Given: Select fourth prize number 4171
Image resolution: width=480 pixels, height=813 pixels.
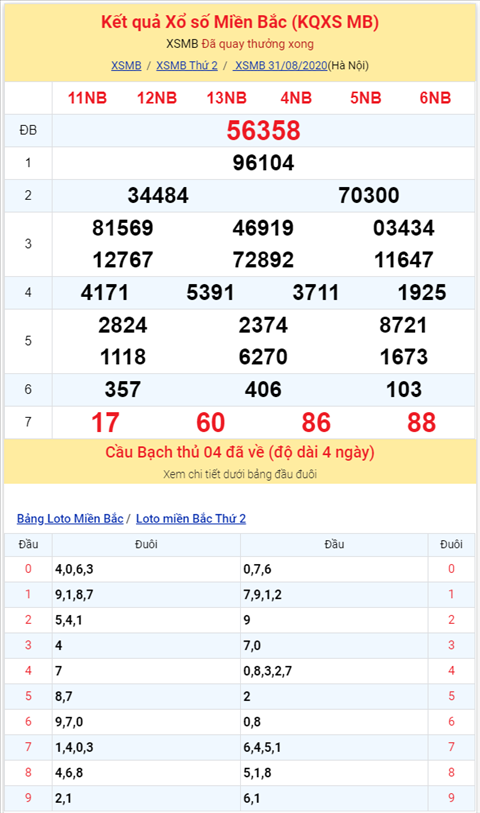Looking at the screenshot, I should (x=105, y=293).
